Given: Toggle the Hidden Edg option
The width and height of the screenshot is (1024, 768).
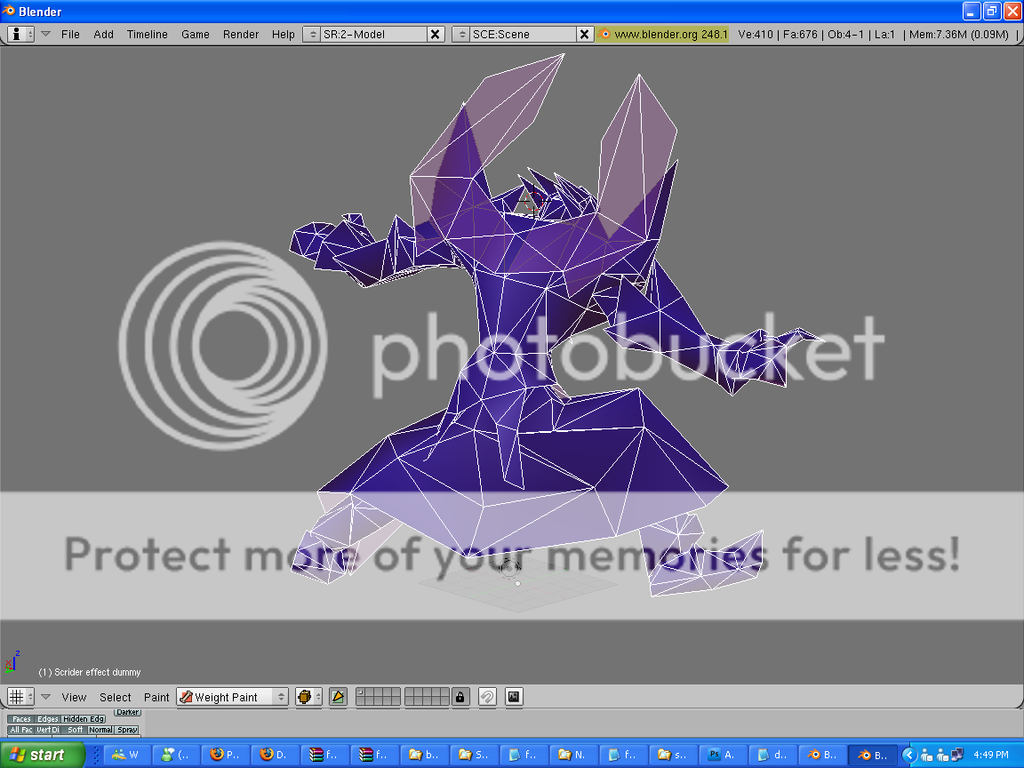Looking at the screenshot, I should coord(84,719).
